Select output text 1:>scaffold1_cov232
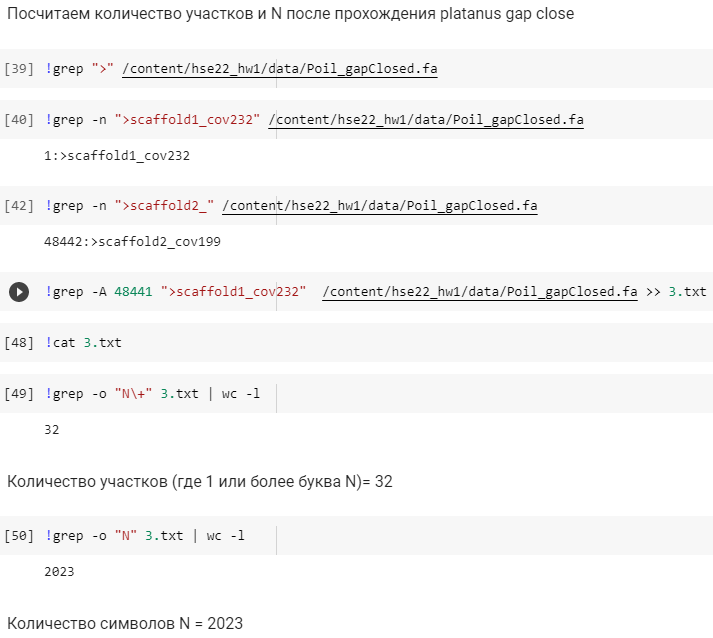The height and width of the screenshot is (638, 713). (x=117, y=156)
